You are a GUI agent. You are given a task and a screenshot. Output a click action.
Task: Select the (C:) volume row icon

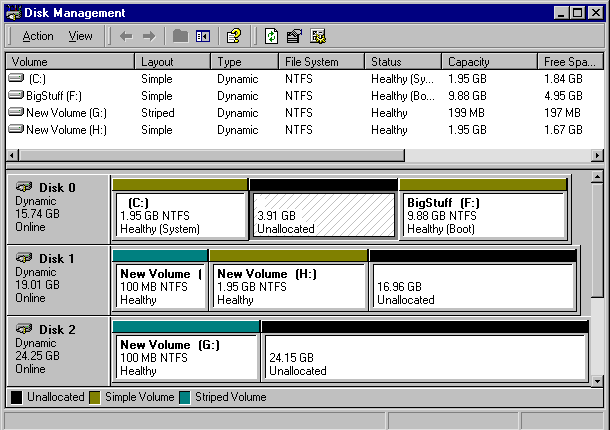point(16,78)
